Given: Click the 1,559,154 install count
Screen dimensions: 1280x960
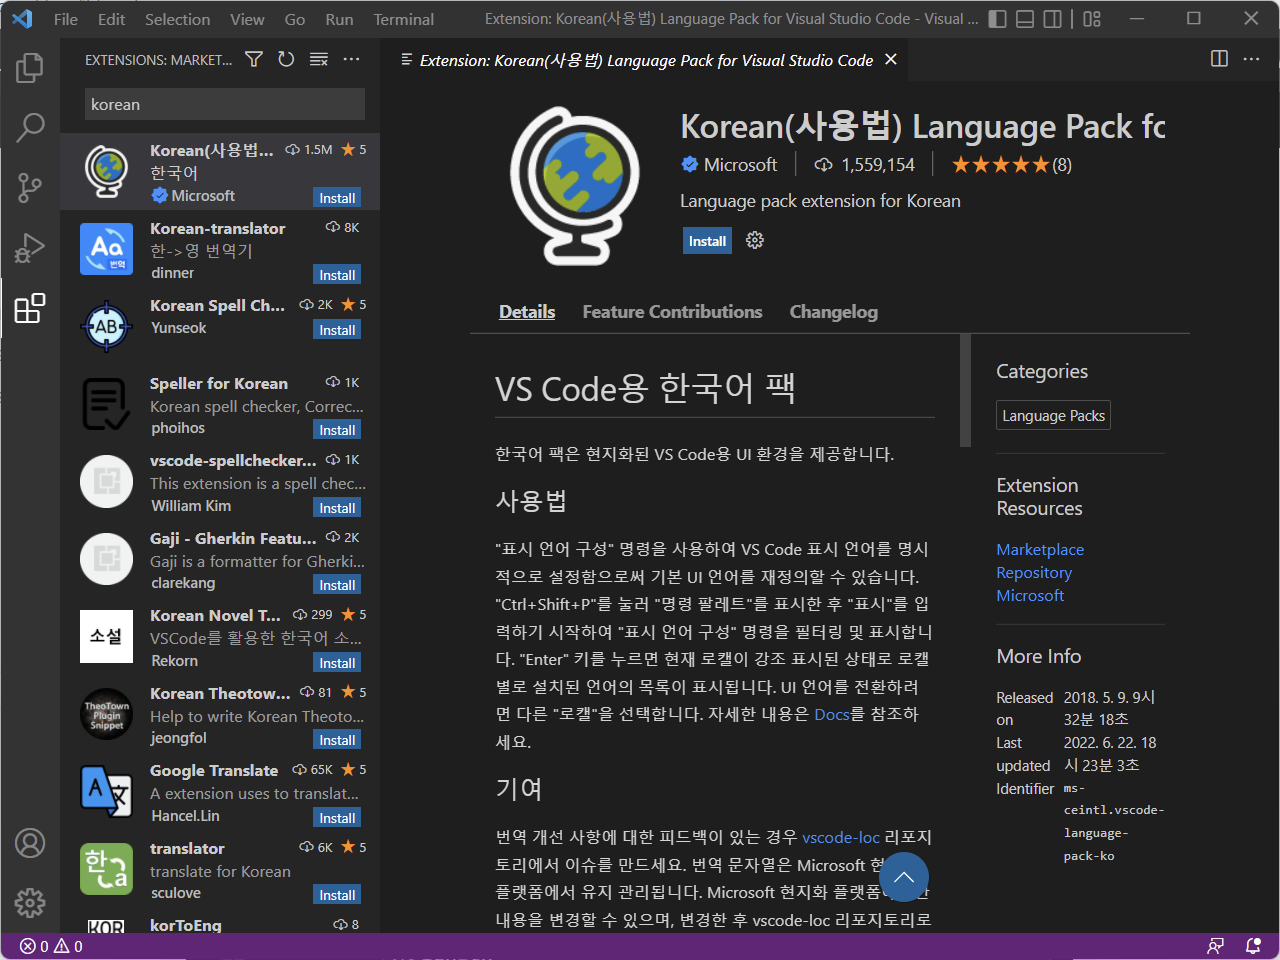Looking at the screenshot, I should click(864, 165).
